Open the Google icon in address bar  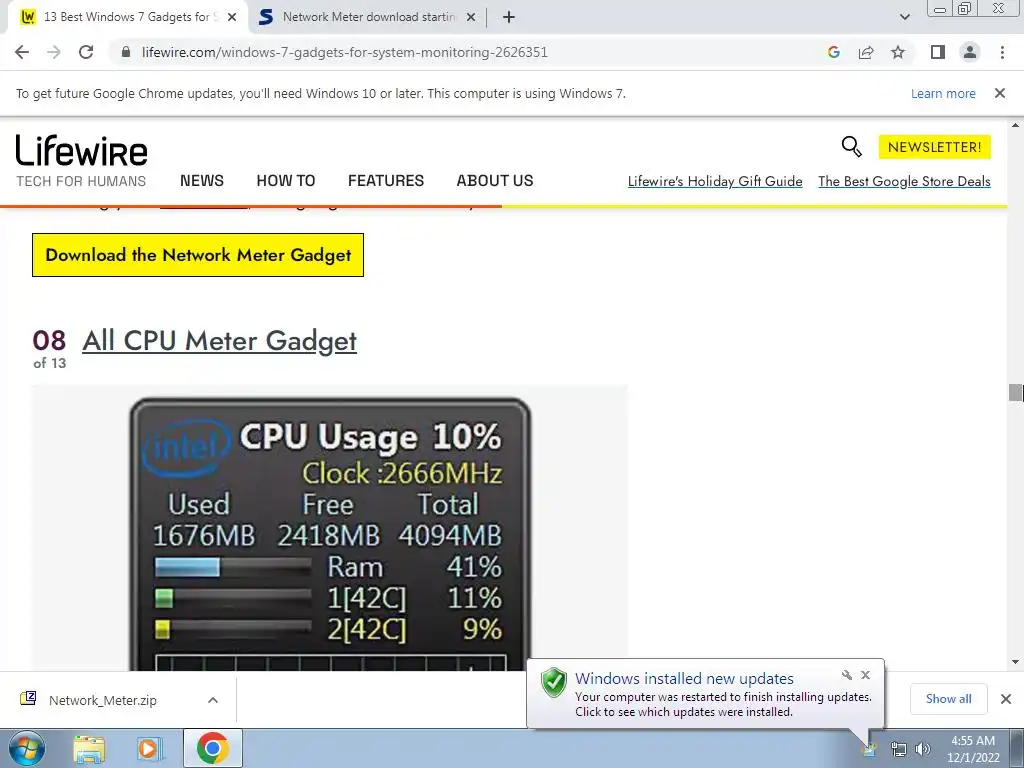click(x=833, y=52)
